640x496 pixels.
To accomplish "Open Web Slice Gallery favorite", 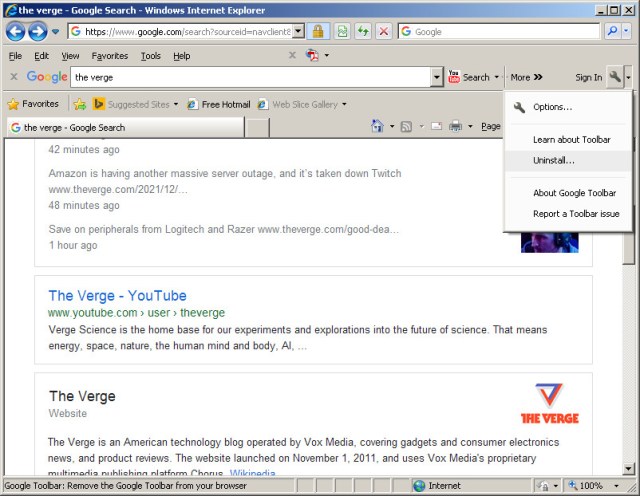I will (298, 105).
